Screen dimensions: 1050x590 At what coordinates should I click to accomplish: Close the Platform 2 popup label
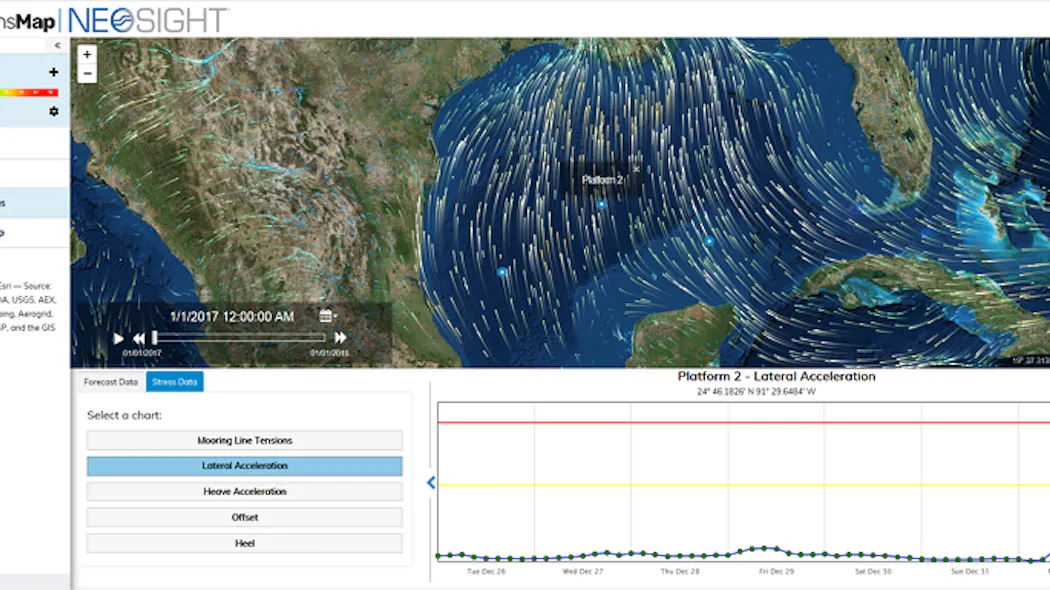point(635,169)
